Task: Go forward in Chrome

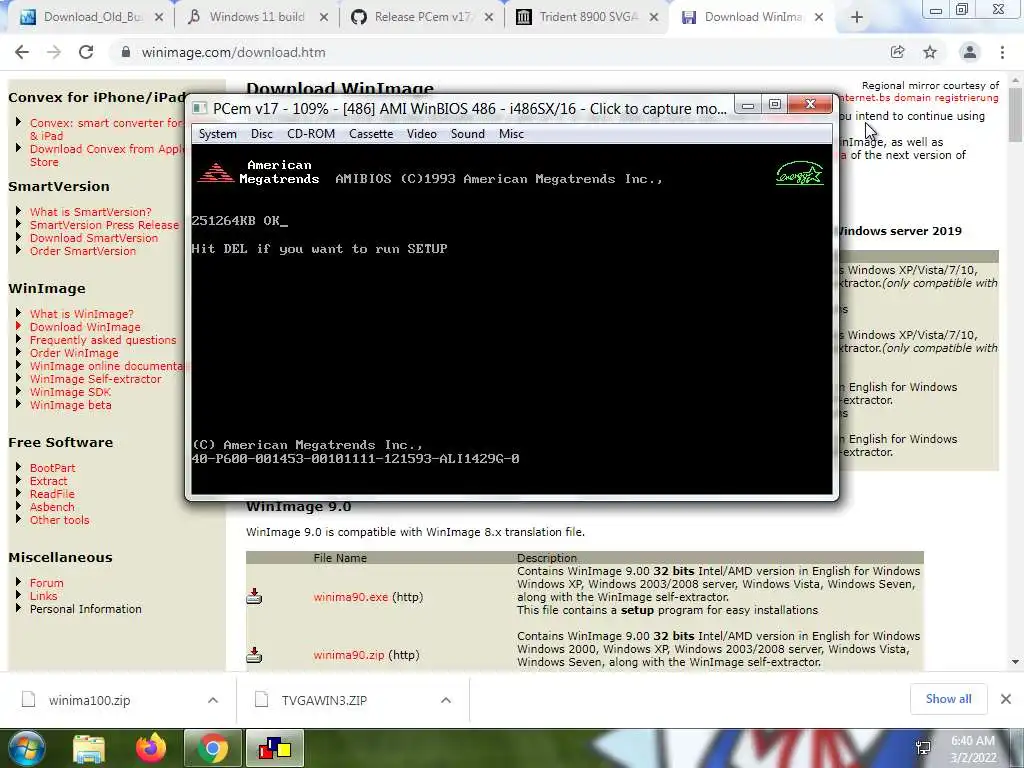Action: [x=54, y=52]
